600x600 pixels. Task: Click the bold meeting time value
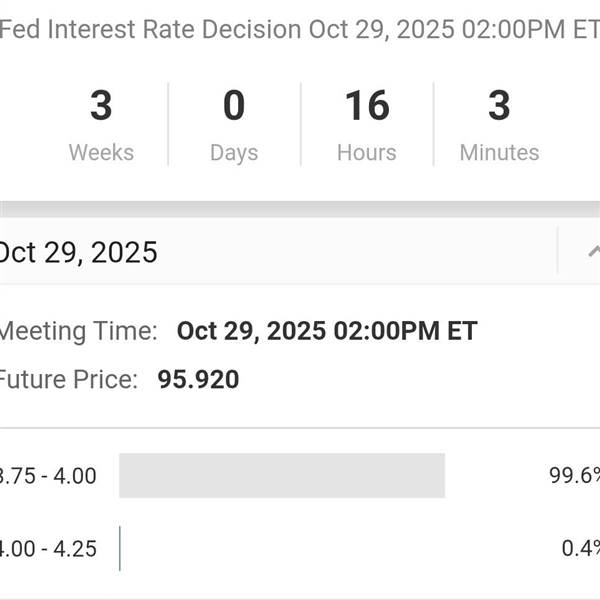pyautogui.click(x=327, y=331)
